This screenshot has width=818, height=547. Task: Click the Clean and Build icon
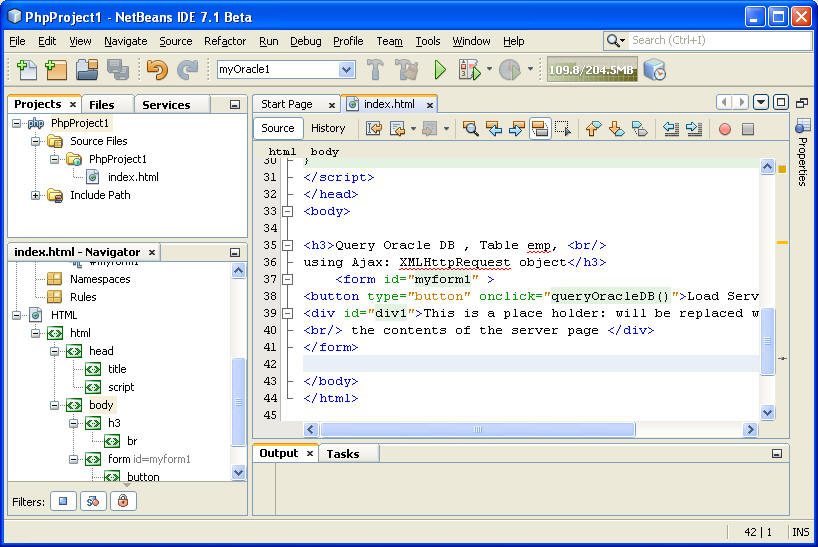(x=406, y=69)
